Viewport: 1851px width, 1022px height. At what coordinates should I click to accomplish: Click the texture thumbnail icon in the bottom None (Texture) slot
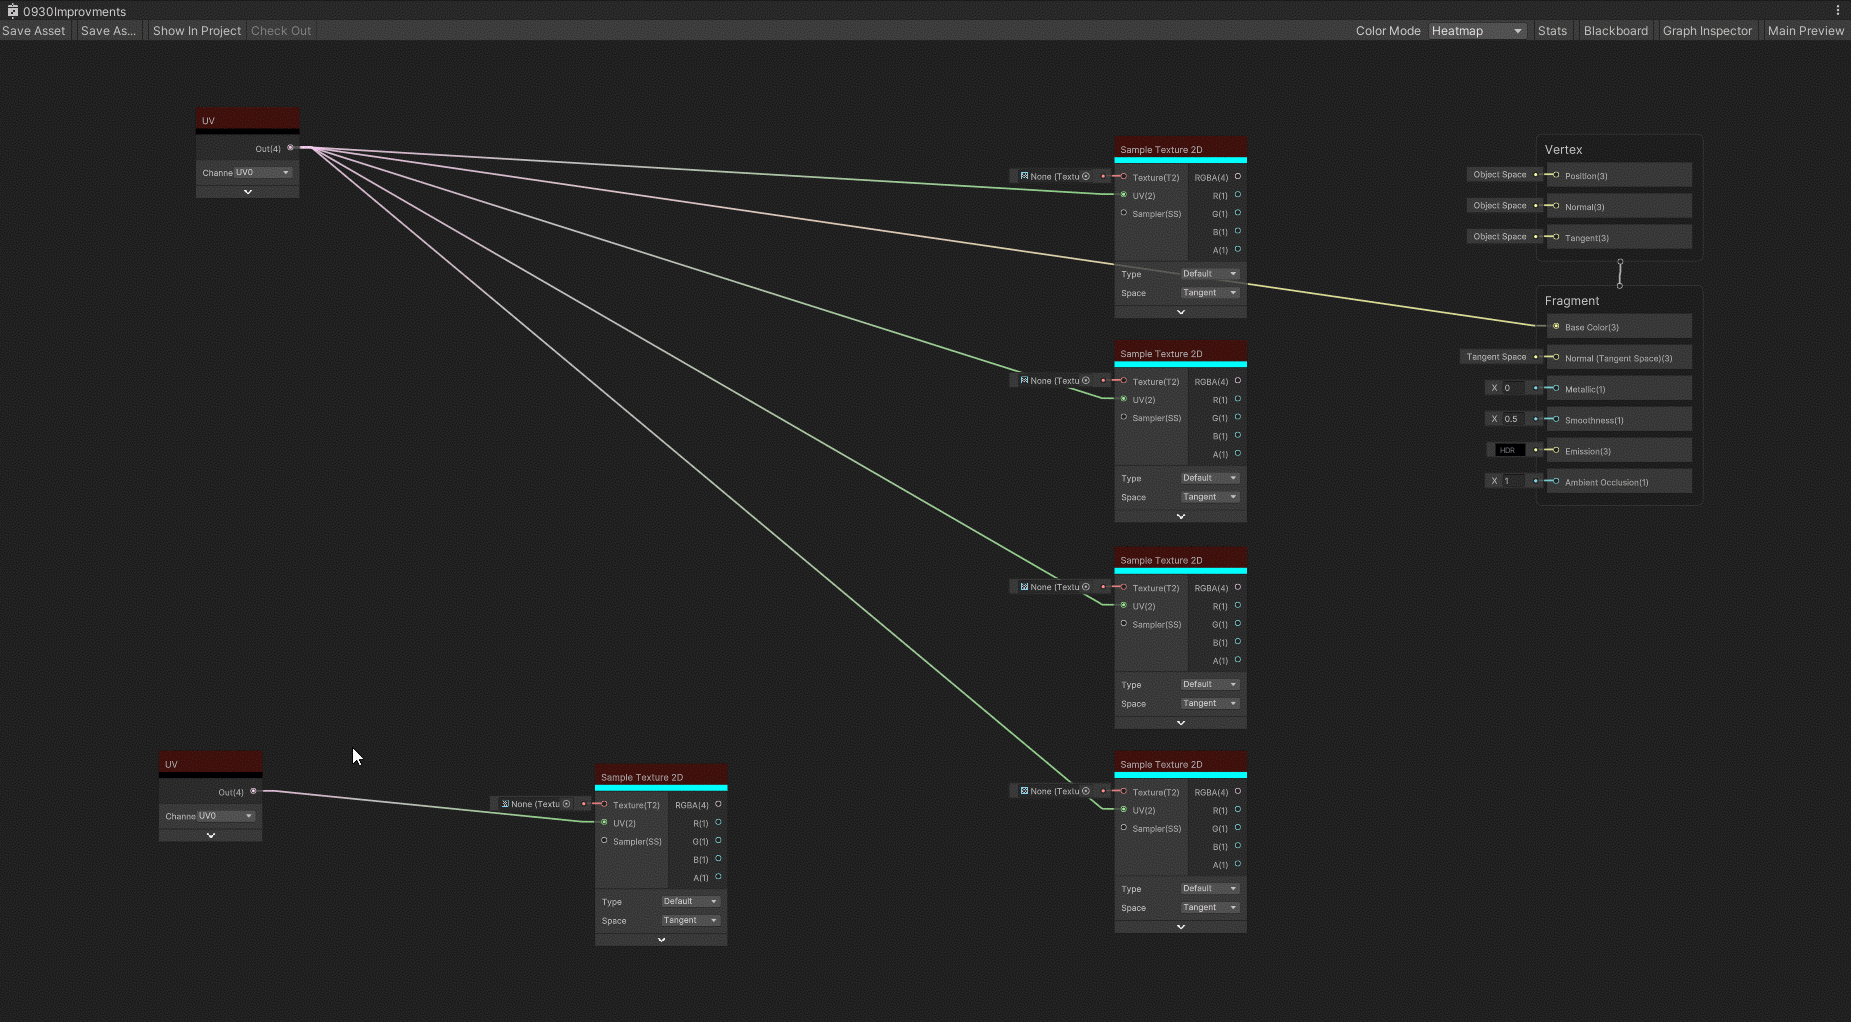point(503,804)
